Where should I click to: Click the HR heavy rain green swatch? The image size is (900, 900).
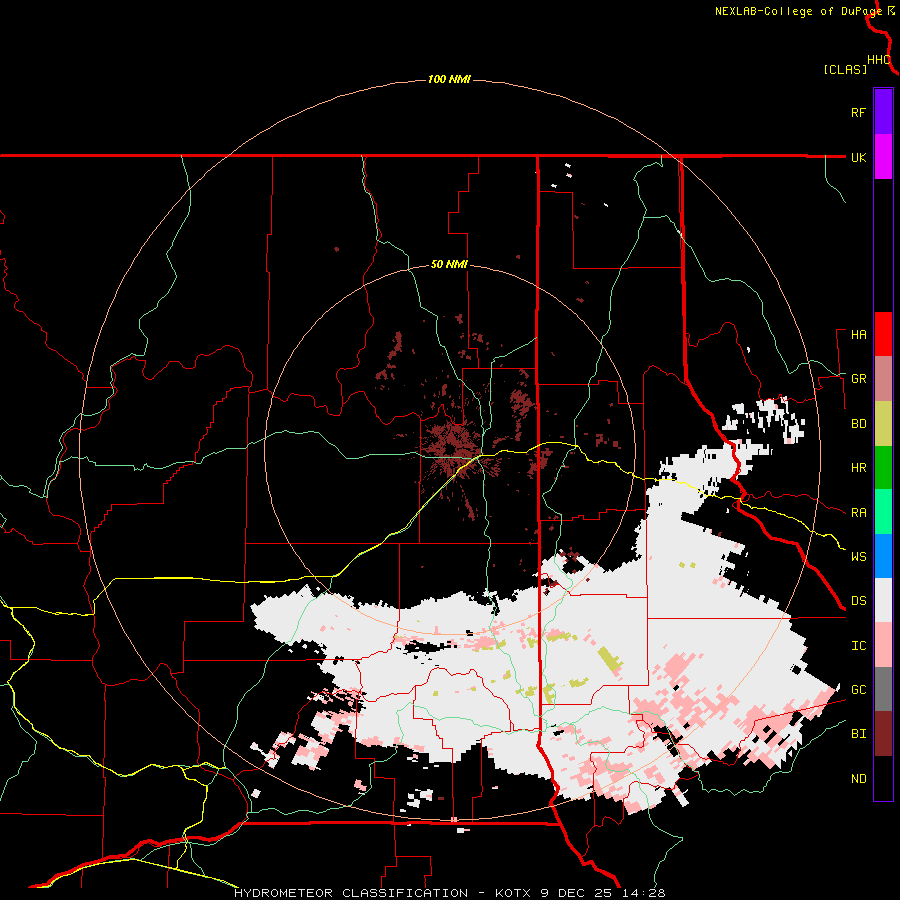coord(883,468)
